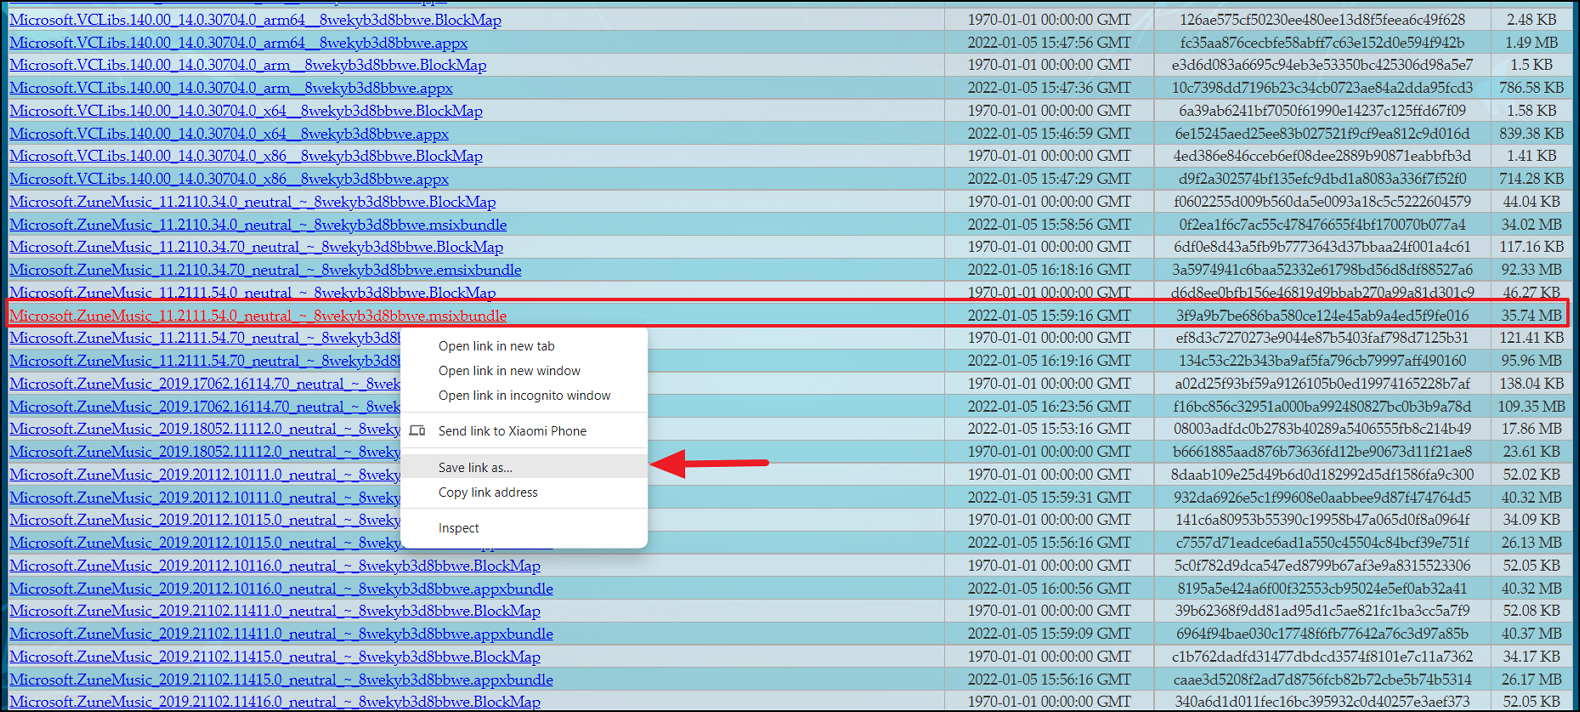Open ZuneMusic 2019.20112.10116.0 appxbundle link
The width and height of the screenshot is (1580, 712).
point(281,589)
